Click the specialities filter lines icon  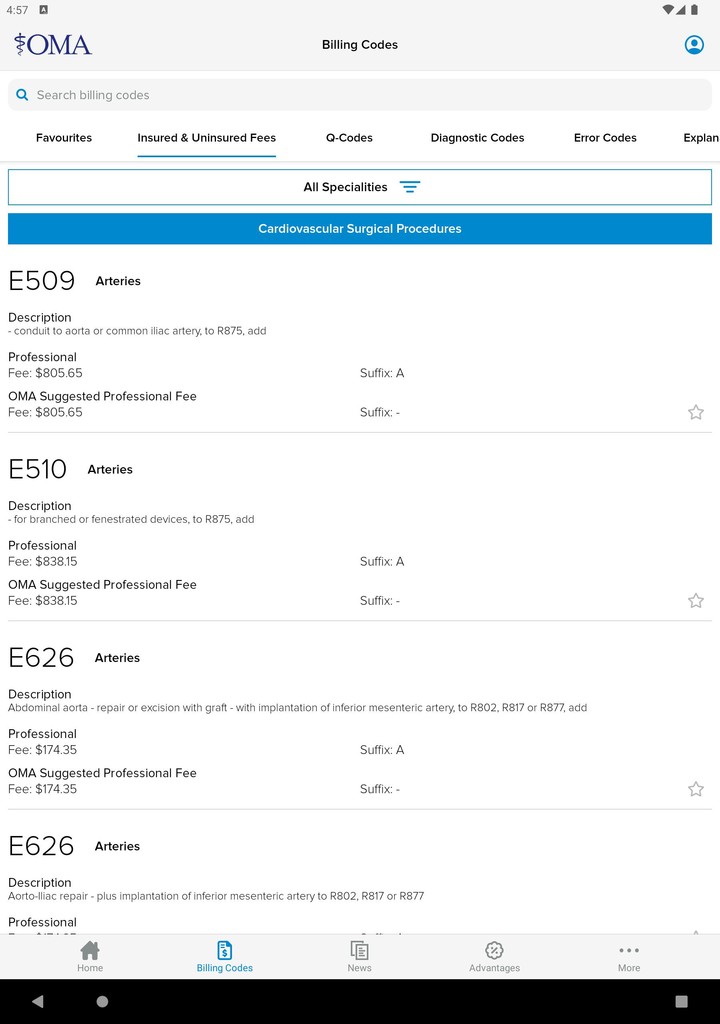click(410, 187)
